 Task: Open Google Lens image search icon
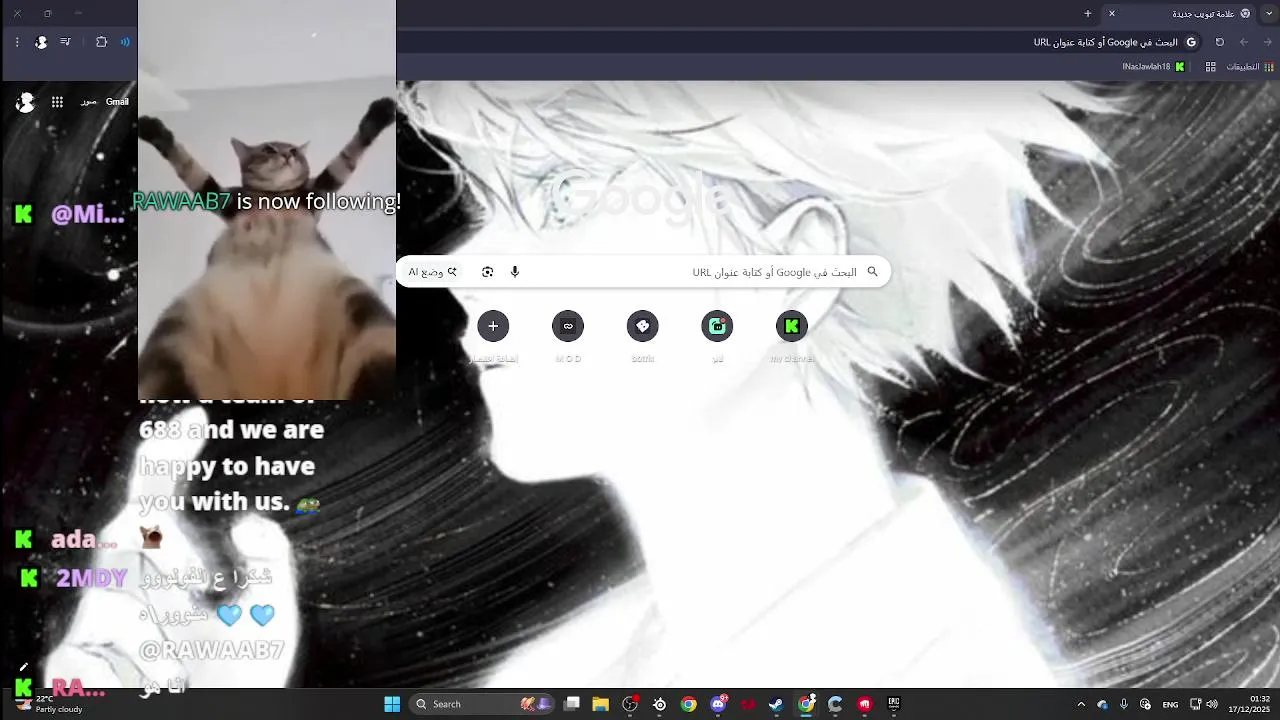(x=487, y=272)
